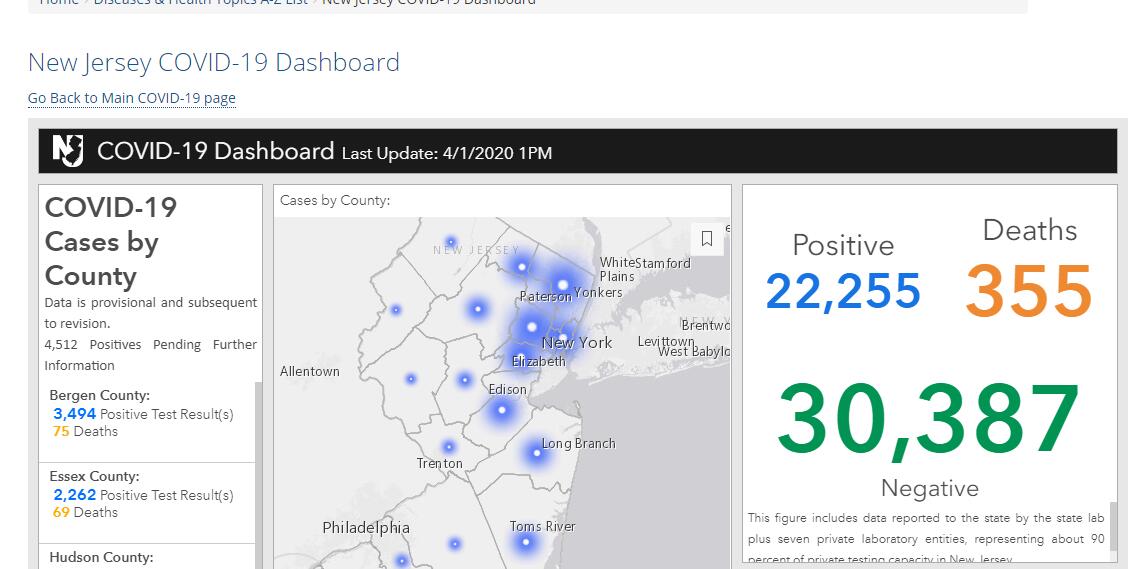Click the New York label on map
Viewport: 1128px width, 569px height.
click(577, 343)
